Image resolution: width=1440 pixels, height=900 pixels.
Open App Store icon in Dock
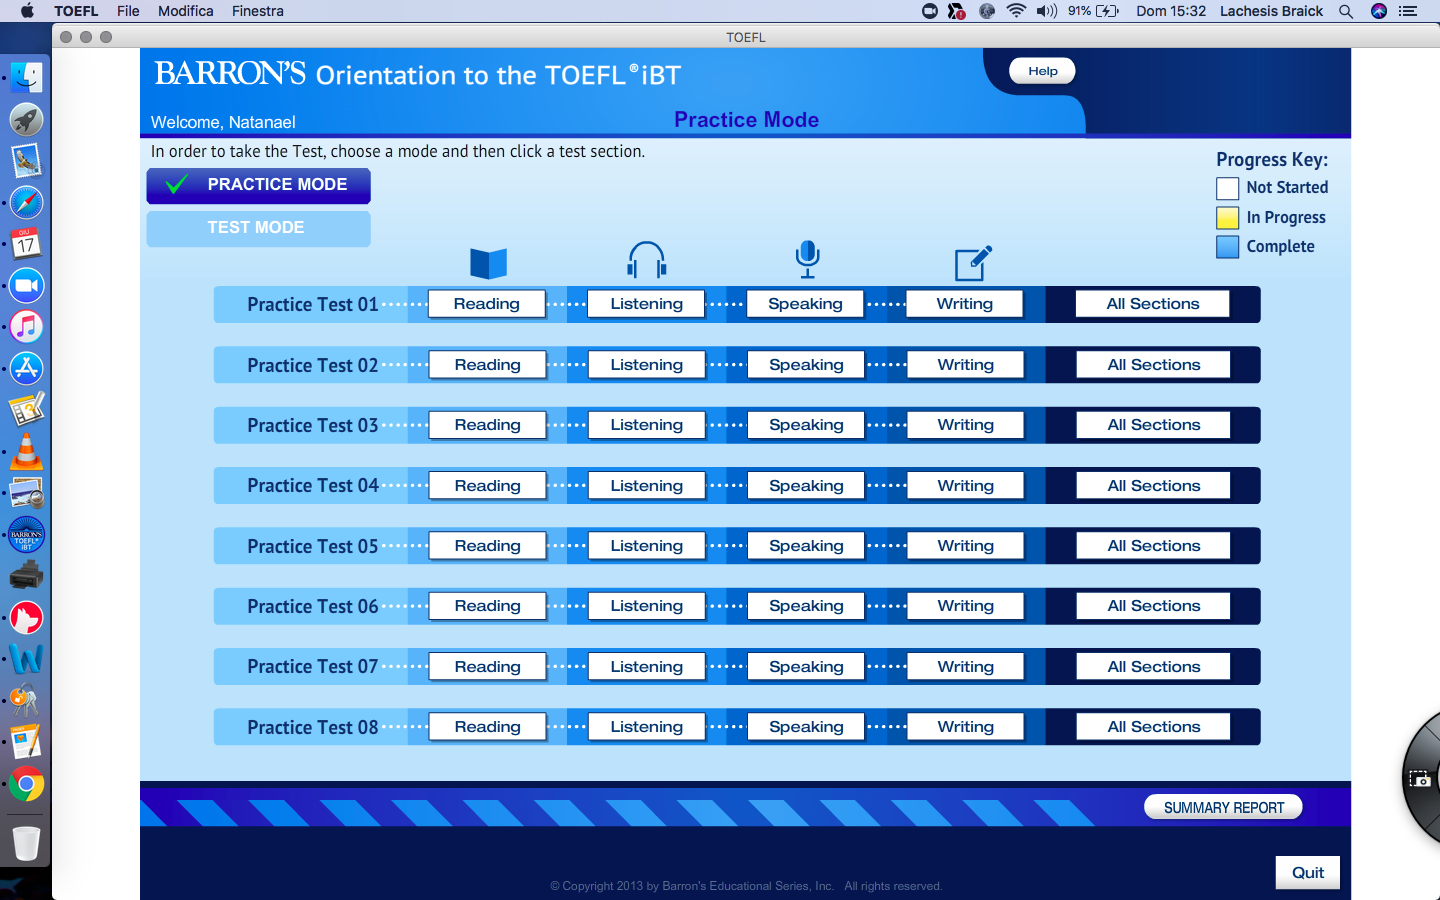(x=26, y=369)
